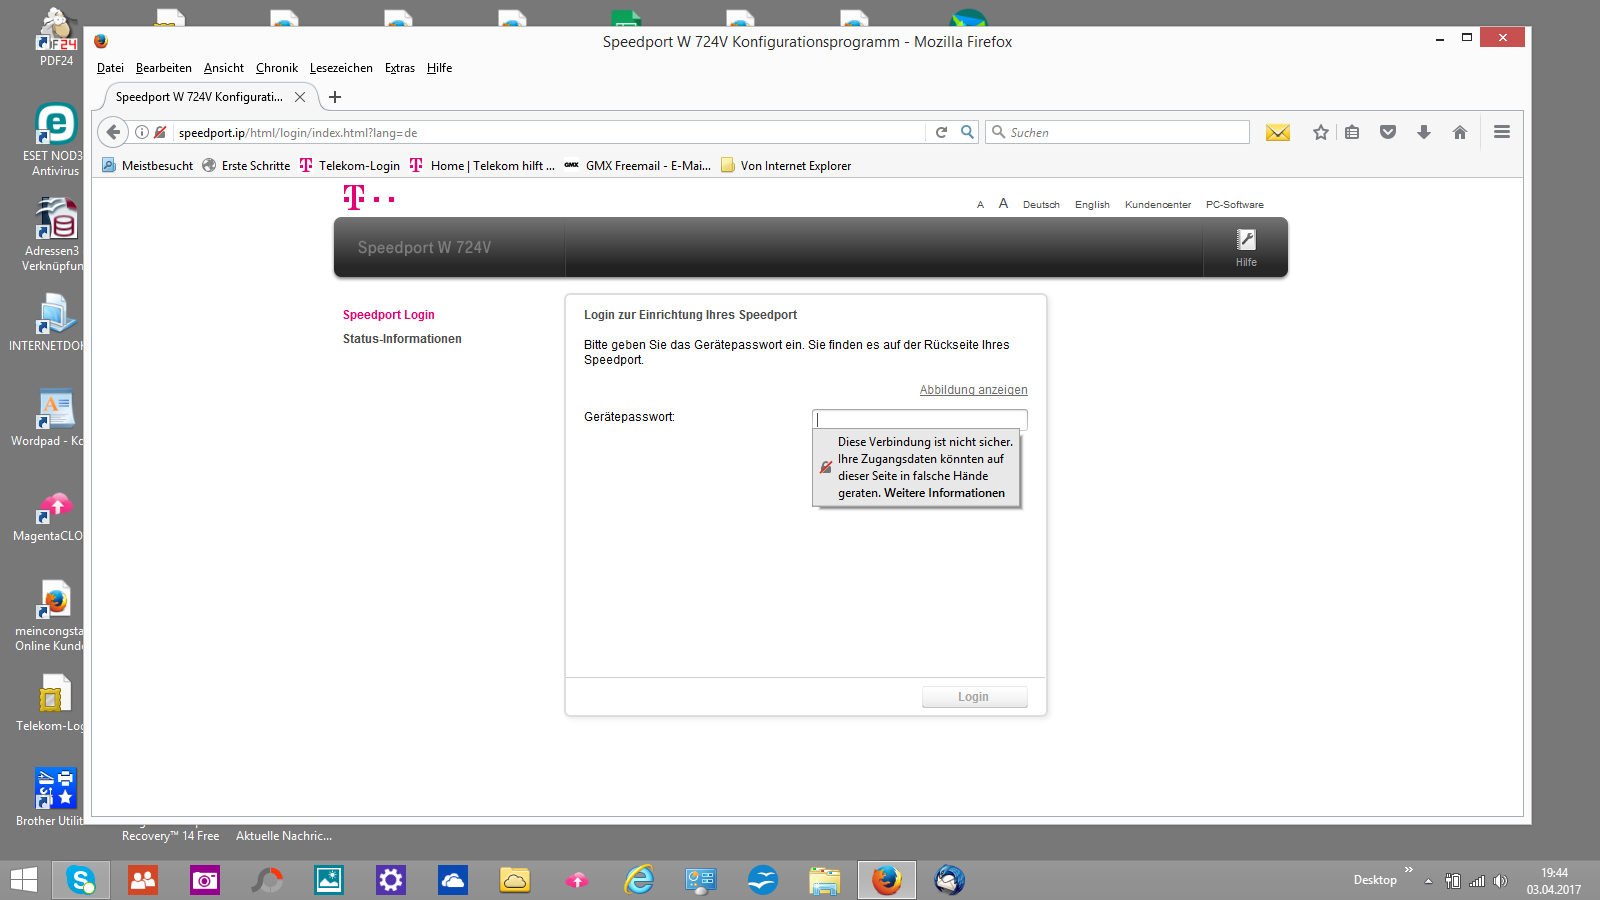This screenshot has width=1600, height=900.
Task: Switch page language to English
Action: 1092,205
